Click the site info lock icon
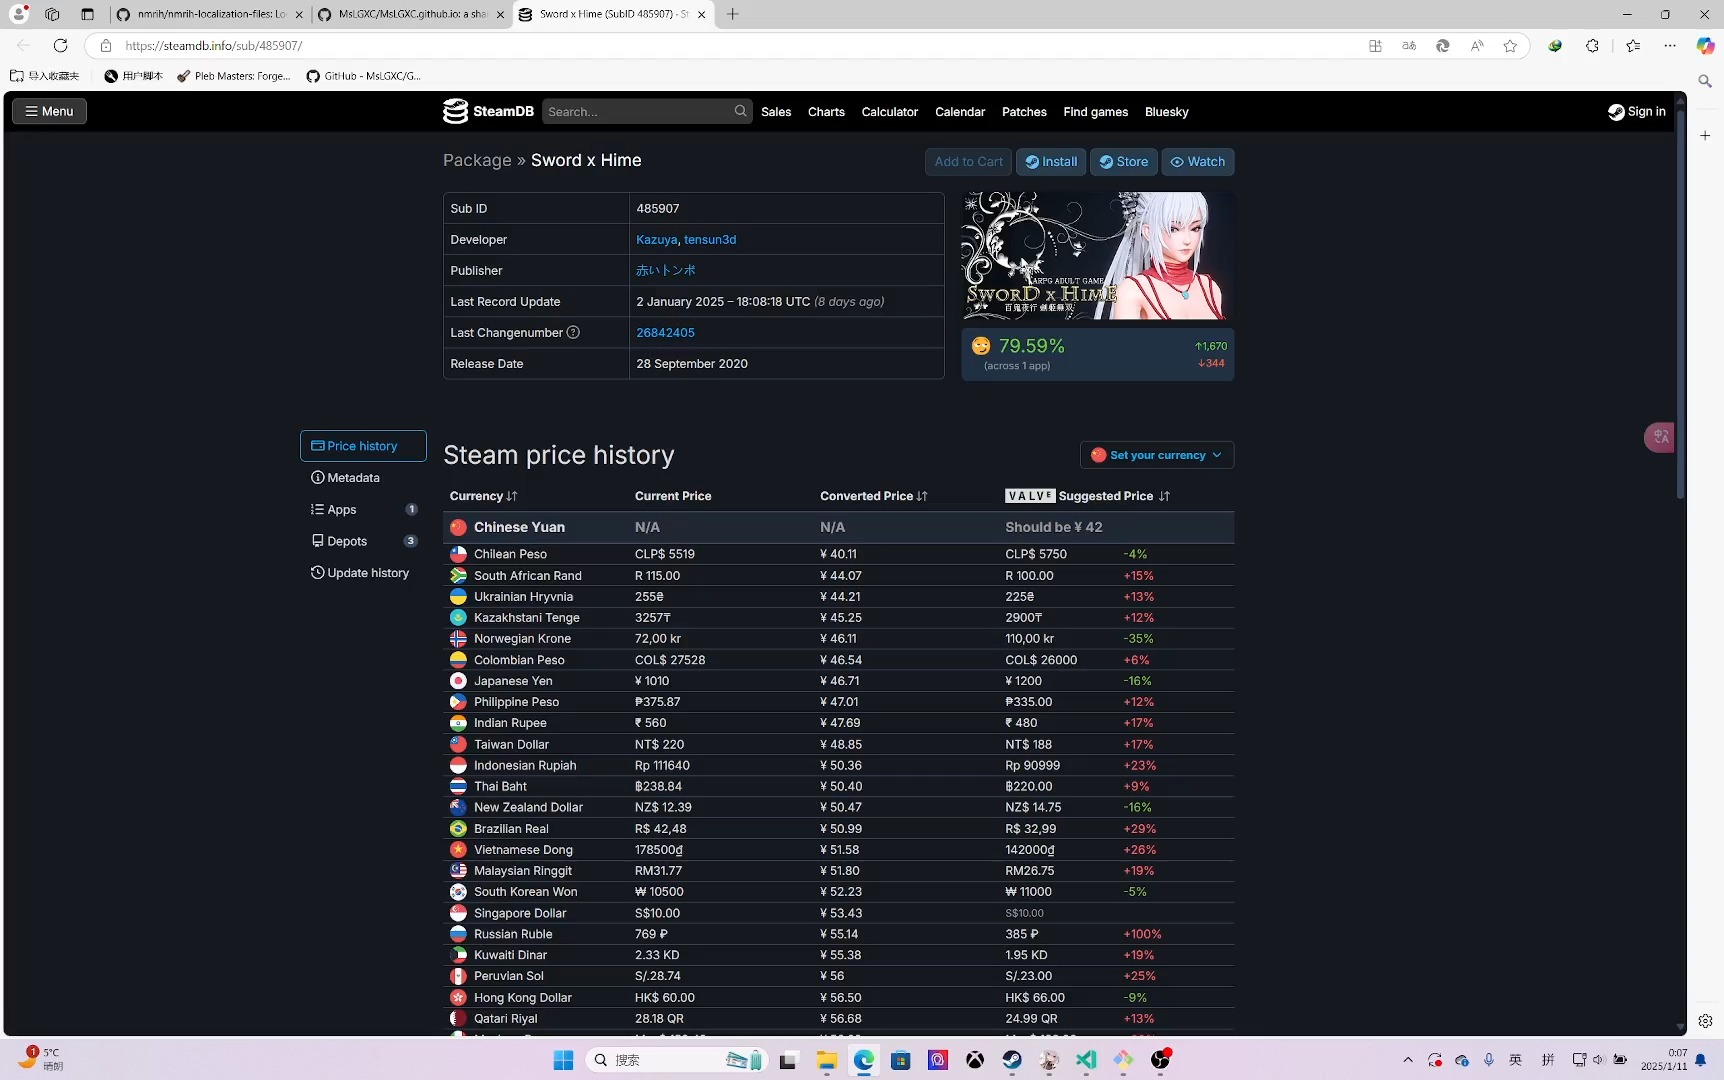Image resolution: width=1724 pixels, height=1080 pixels. click(105, 45)
